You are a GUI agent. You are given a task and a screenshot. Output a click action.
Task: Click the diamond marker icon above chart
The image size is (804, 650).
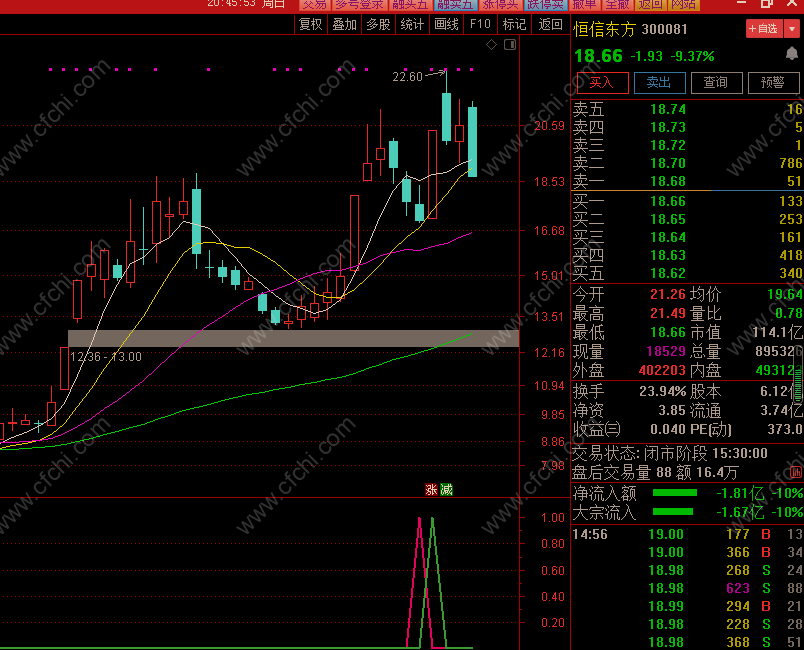point(491,45)
